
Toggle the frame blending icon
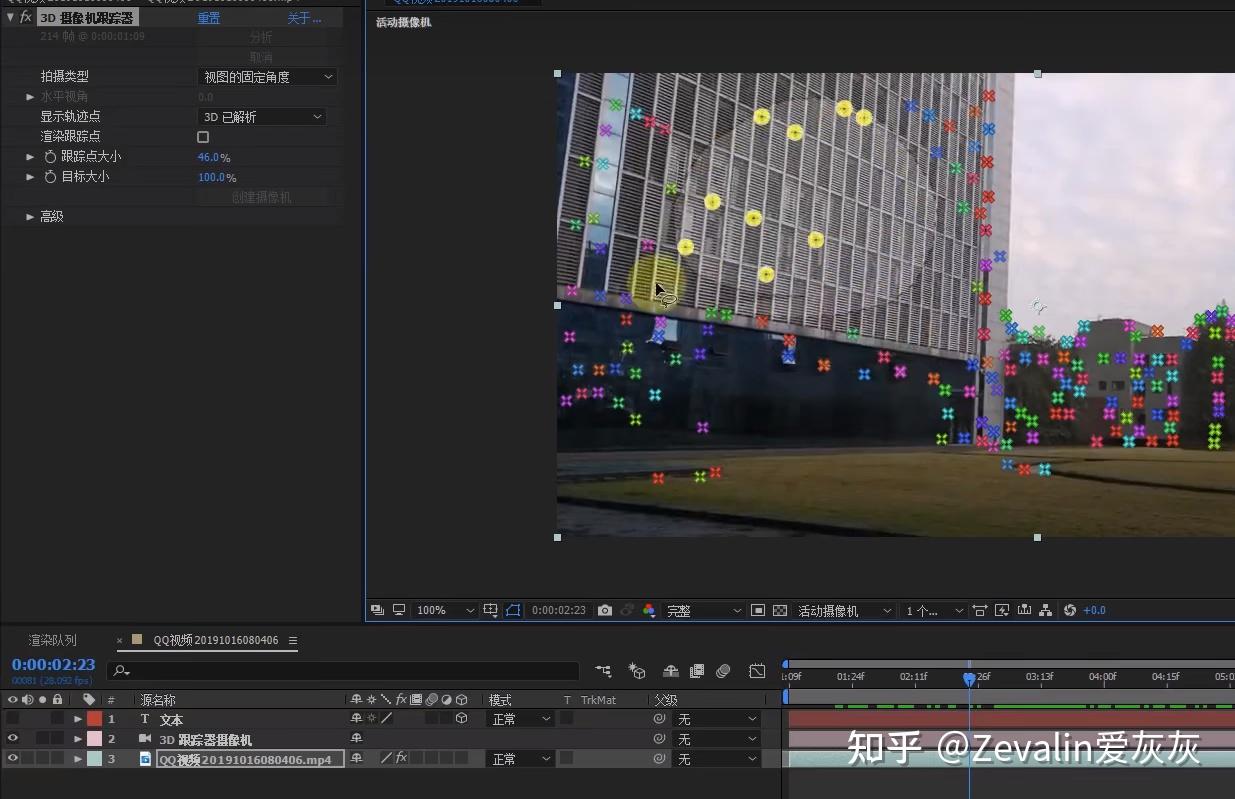coord(697,671)
